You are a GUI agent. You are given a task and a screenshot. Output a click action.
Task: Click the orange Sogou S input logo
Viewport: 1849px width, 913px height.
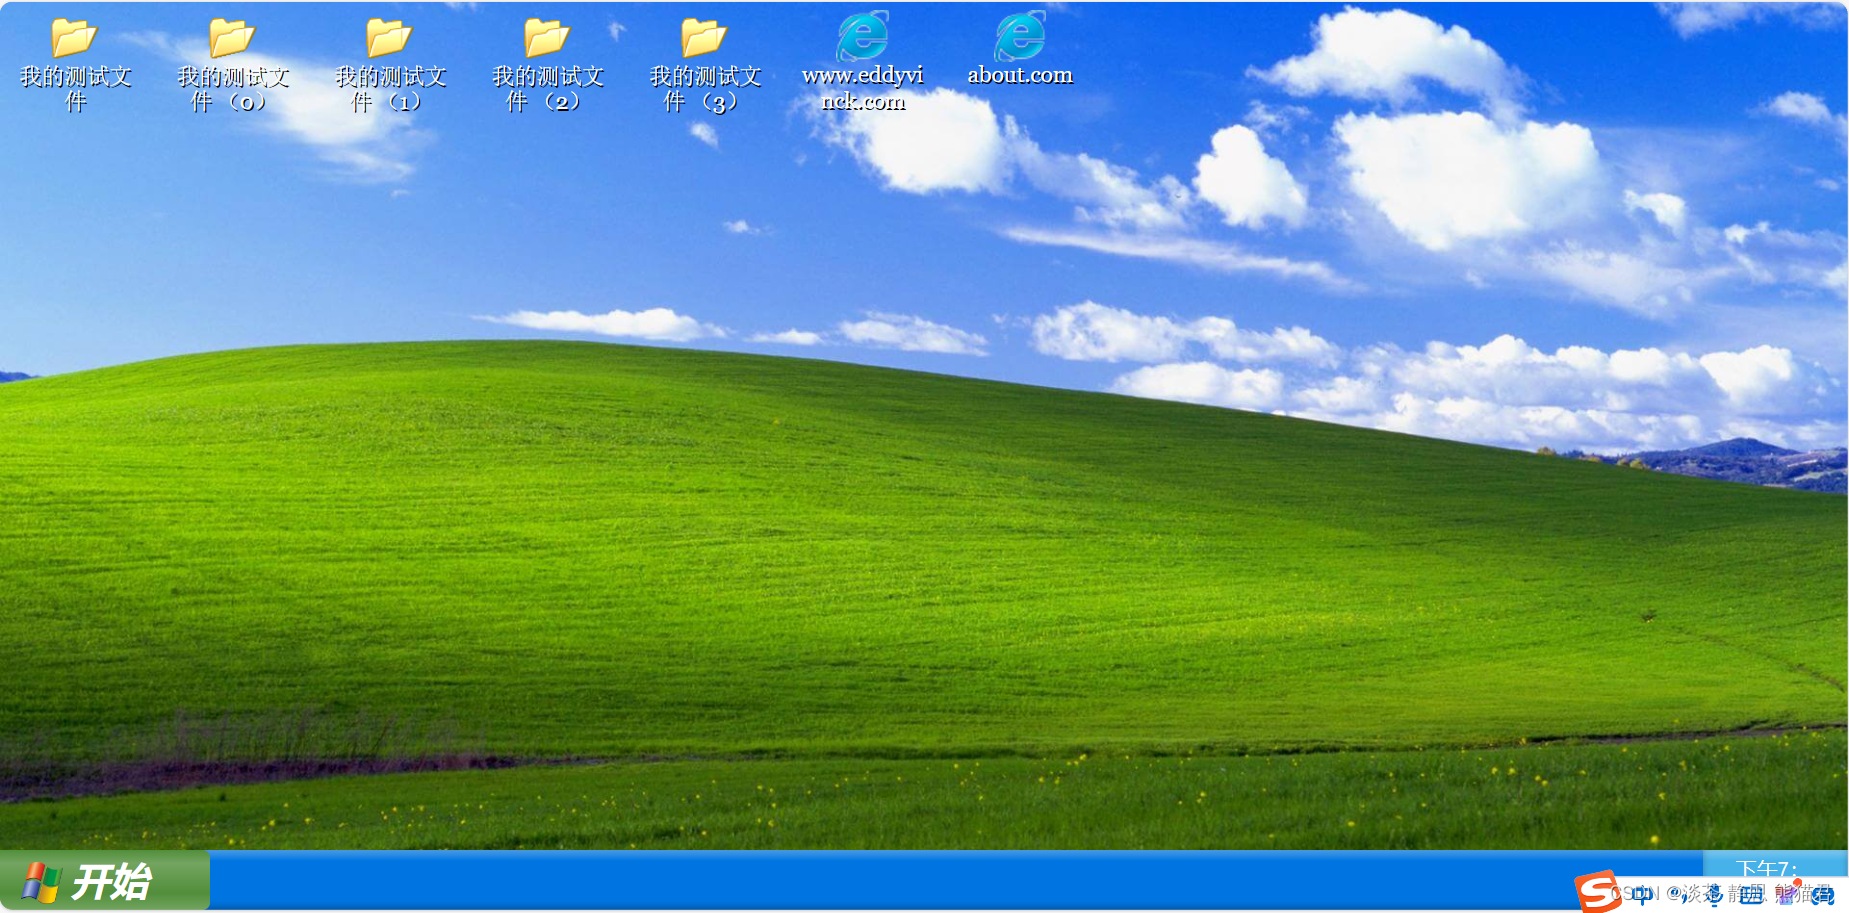click(1598, 891)
